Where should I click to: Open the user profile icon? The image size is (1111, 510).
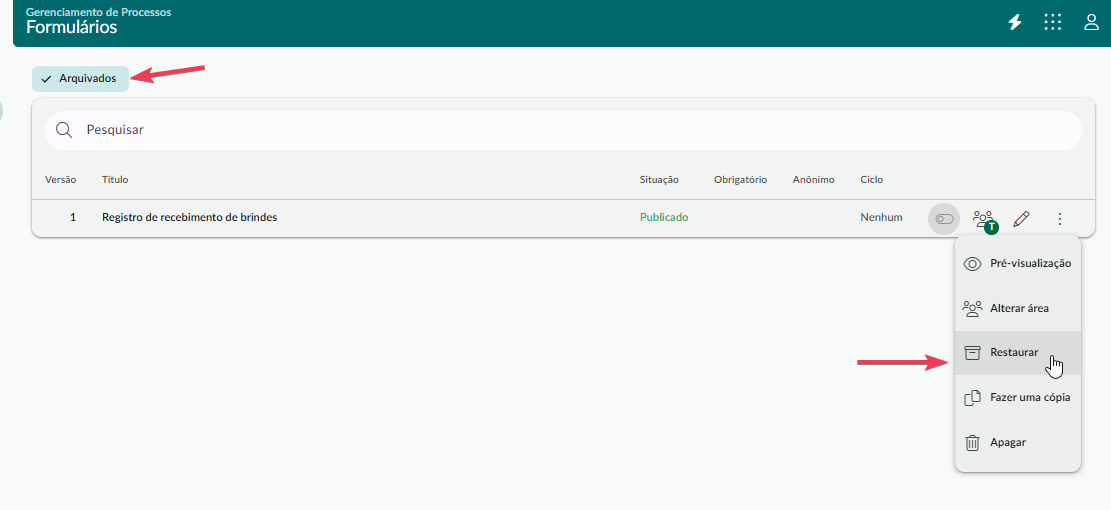pos(1091,23)
